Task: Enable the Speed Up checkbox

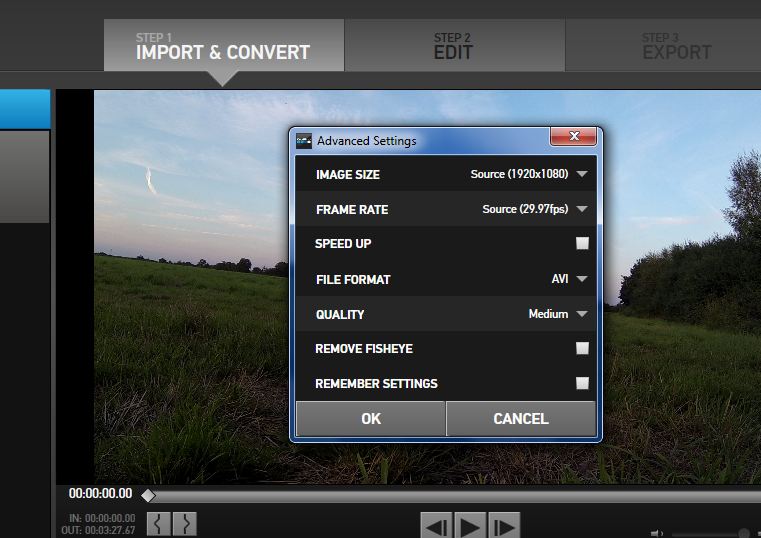Action: pos(582,244)
